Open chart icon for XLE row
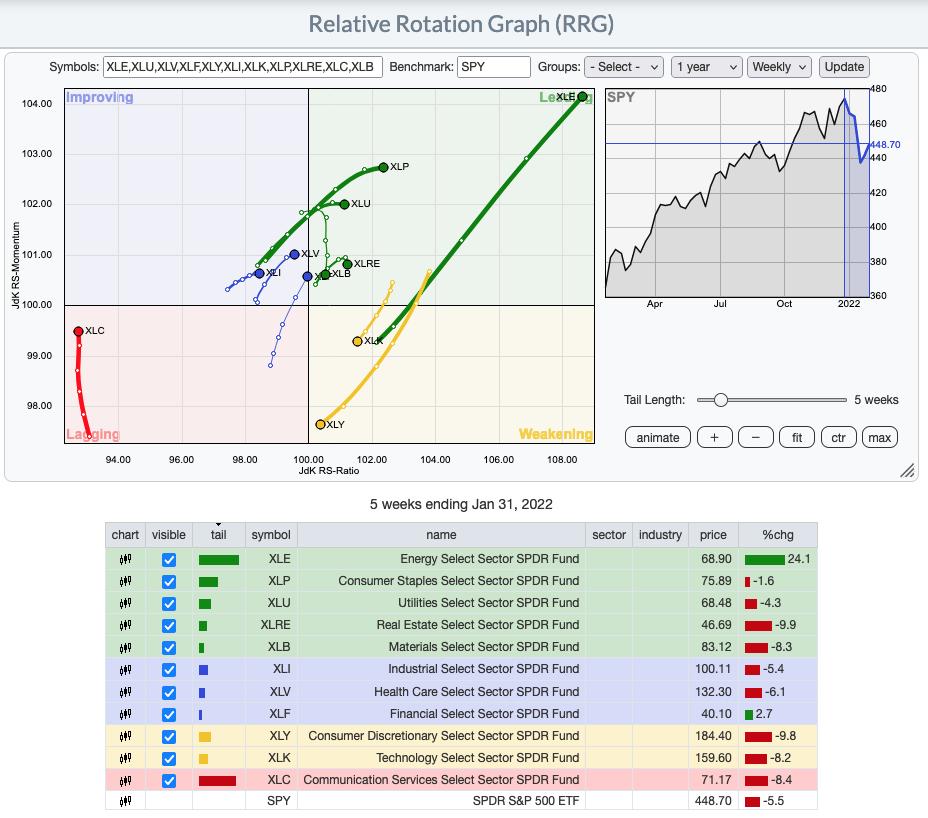The width and height of the screenshot is (928, 818). coord(125,559)
